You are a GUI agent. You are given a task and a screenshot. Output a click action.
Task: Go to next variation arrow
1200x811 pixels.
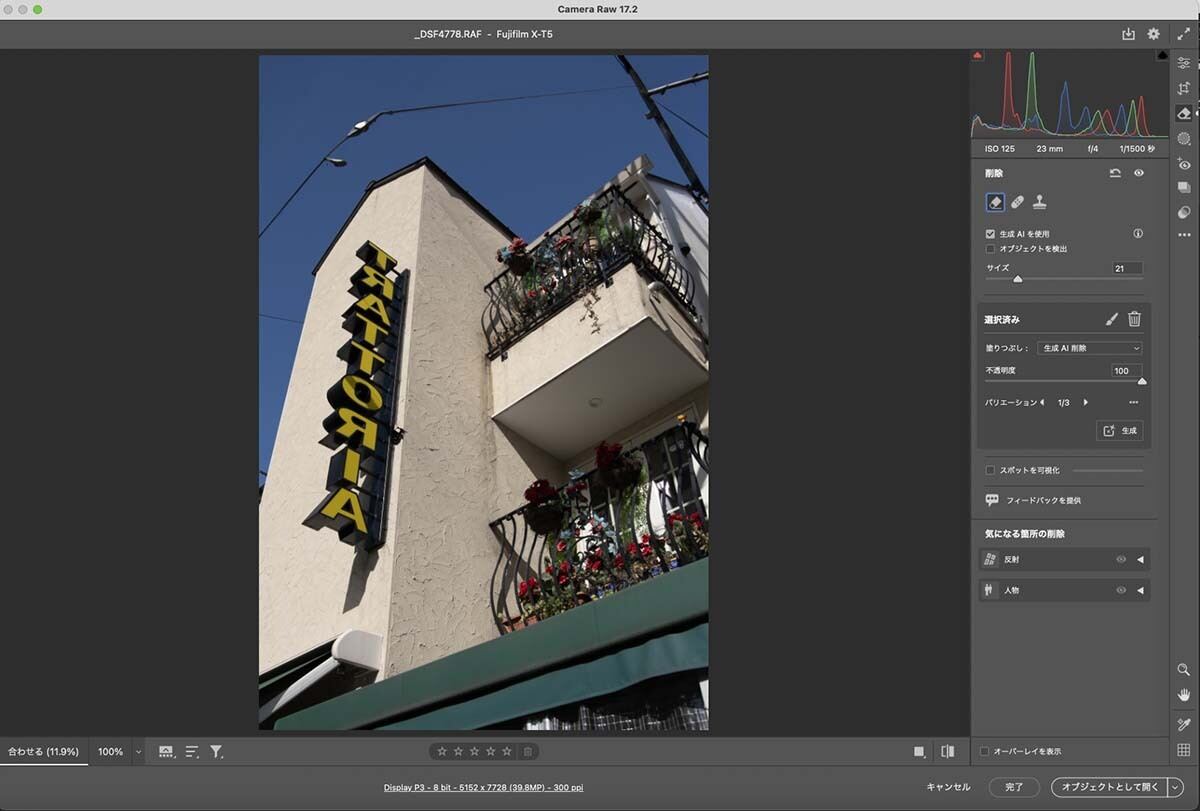click(1086, 402)
